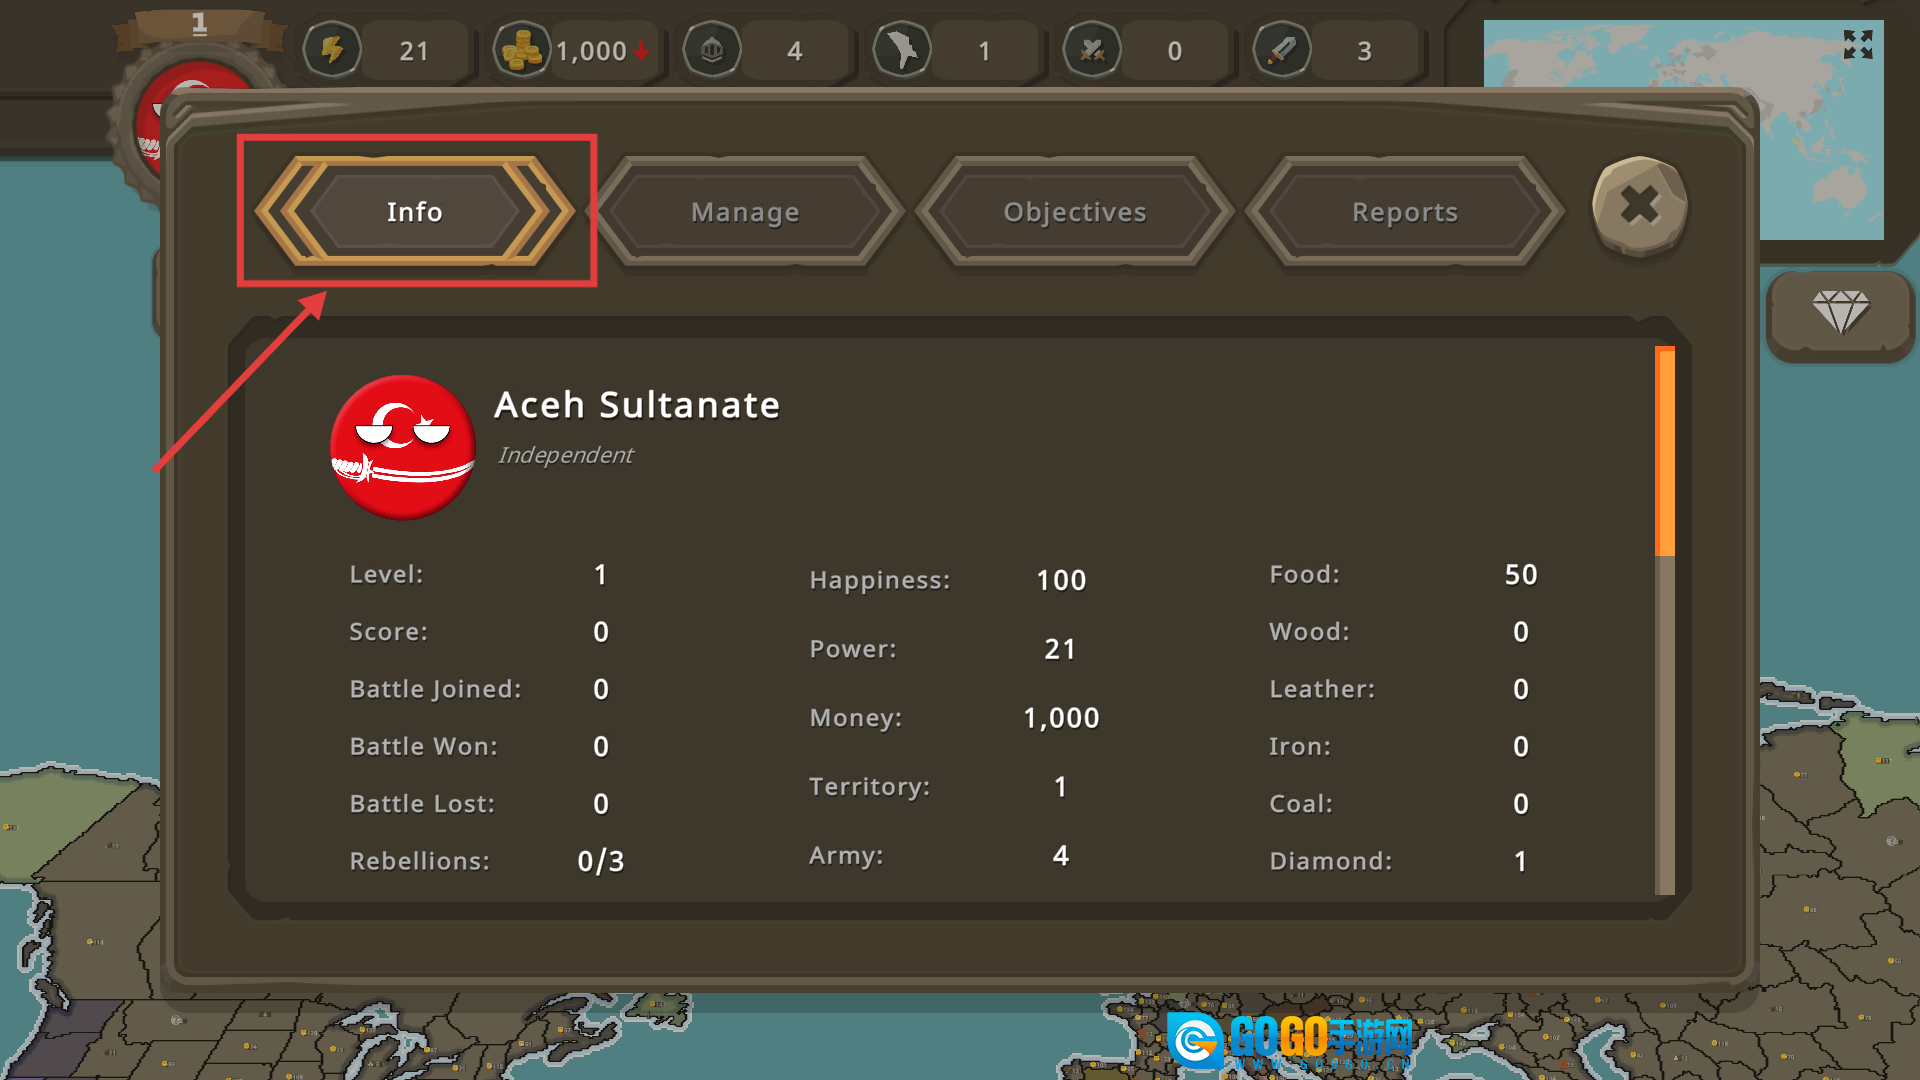
Task: Expand the minimap to fullscreen
Action: click(1858, 44)
